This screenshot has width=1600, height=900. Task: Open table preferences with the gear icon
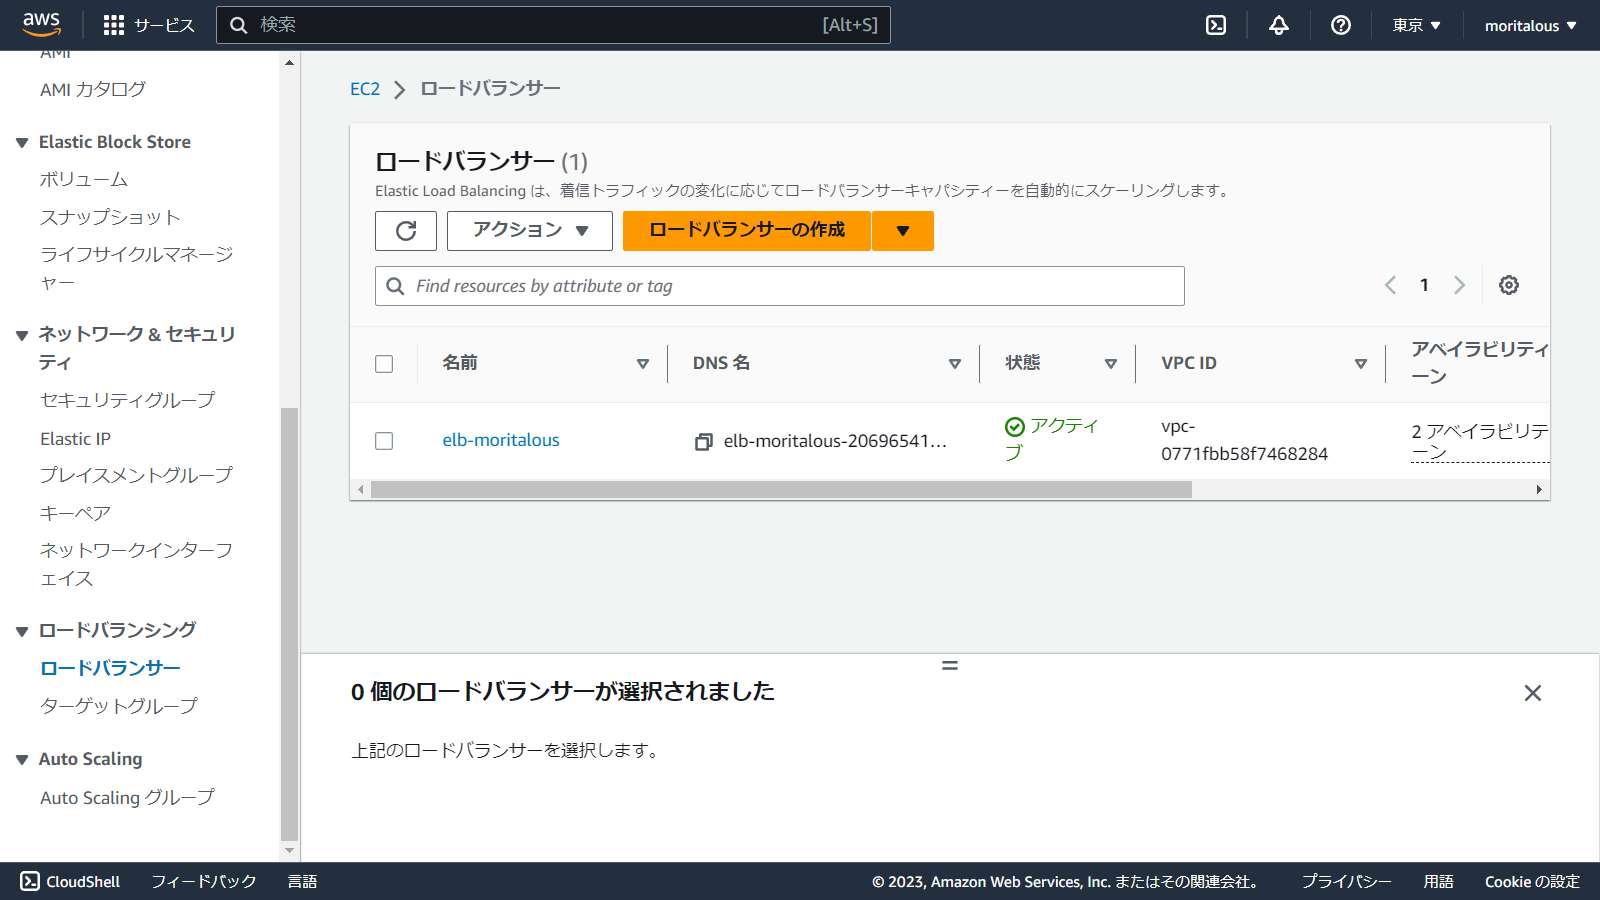point(1508,285)
